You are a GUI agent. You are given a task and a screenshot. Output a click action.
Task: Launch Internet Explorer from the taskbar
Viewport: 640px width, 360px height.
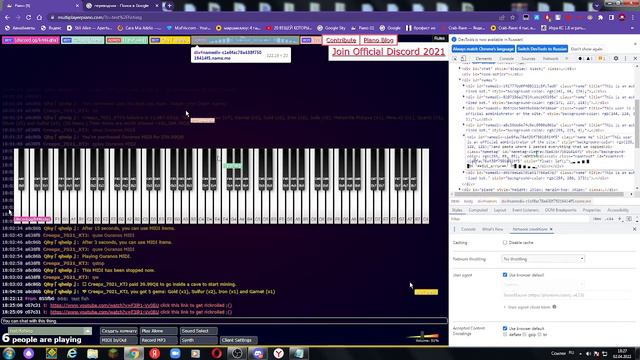72,353
